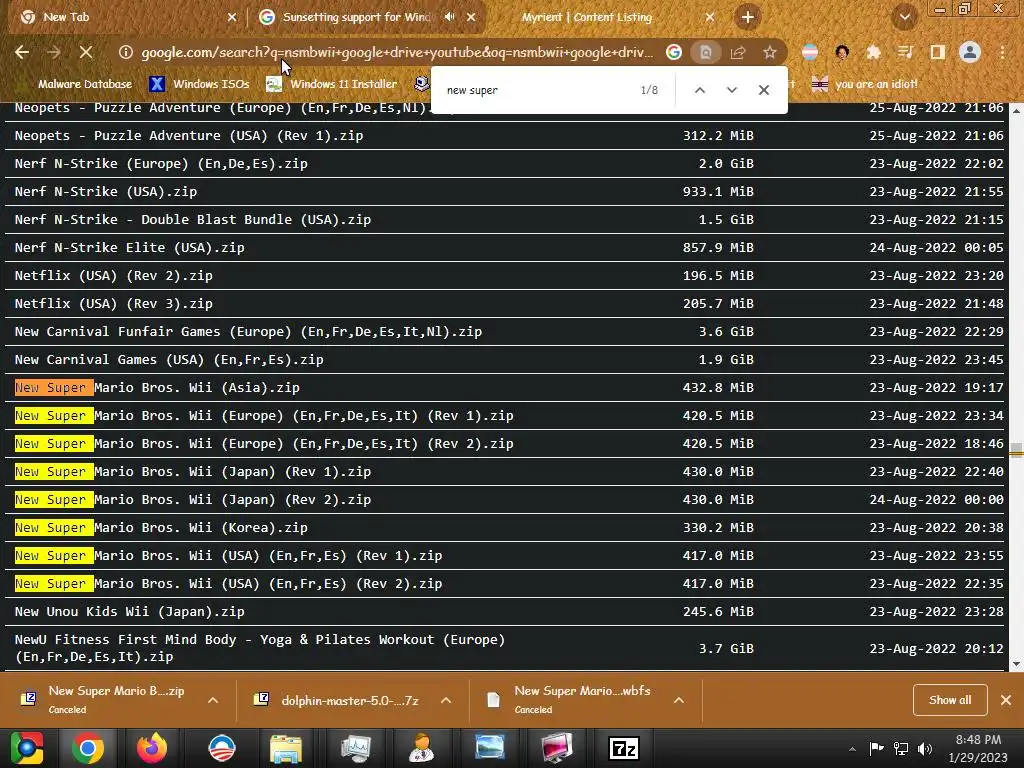Viewport: 1024px width, 768px height.
Task: Show hidden system tray icons
Action: tap(852, 749)
